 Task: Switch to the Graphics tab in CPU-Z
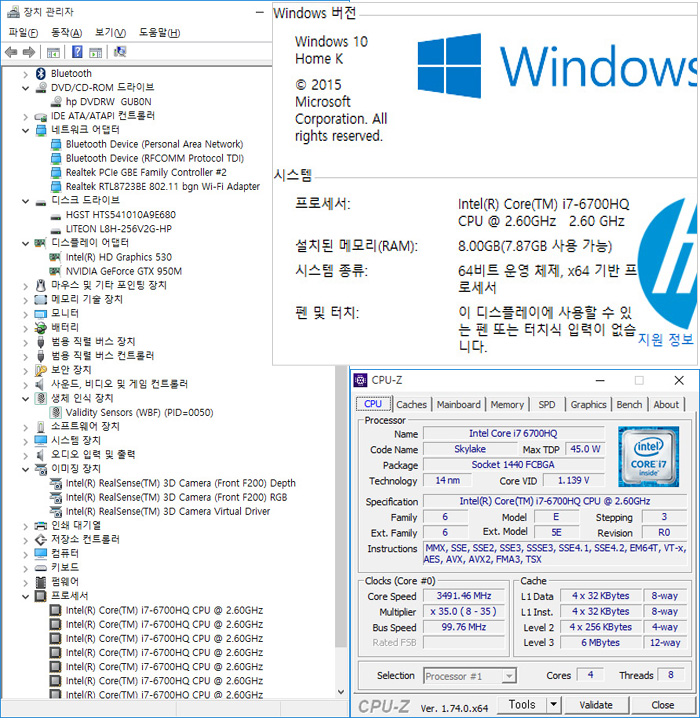(x=588, y=405)
